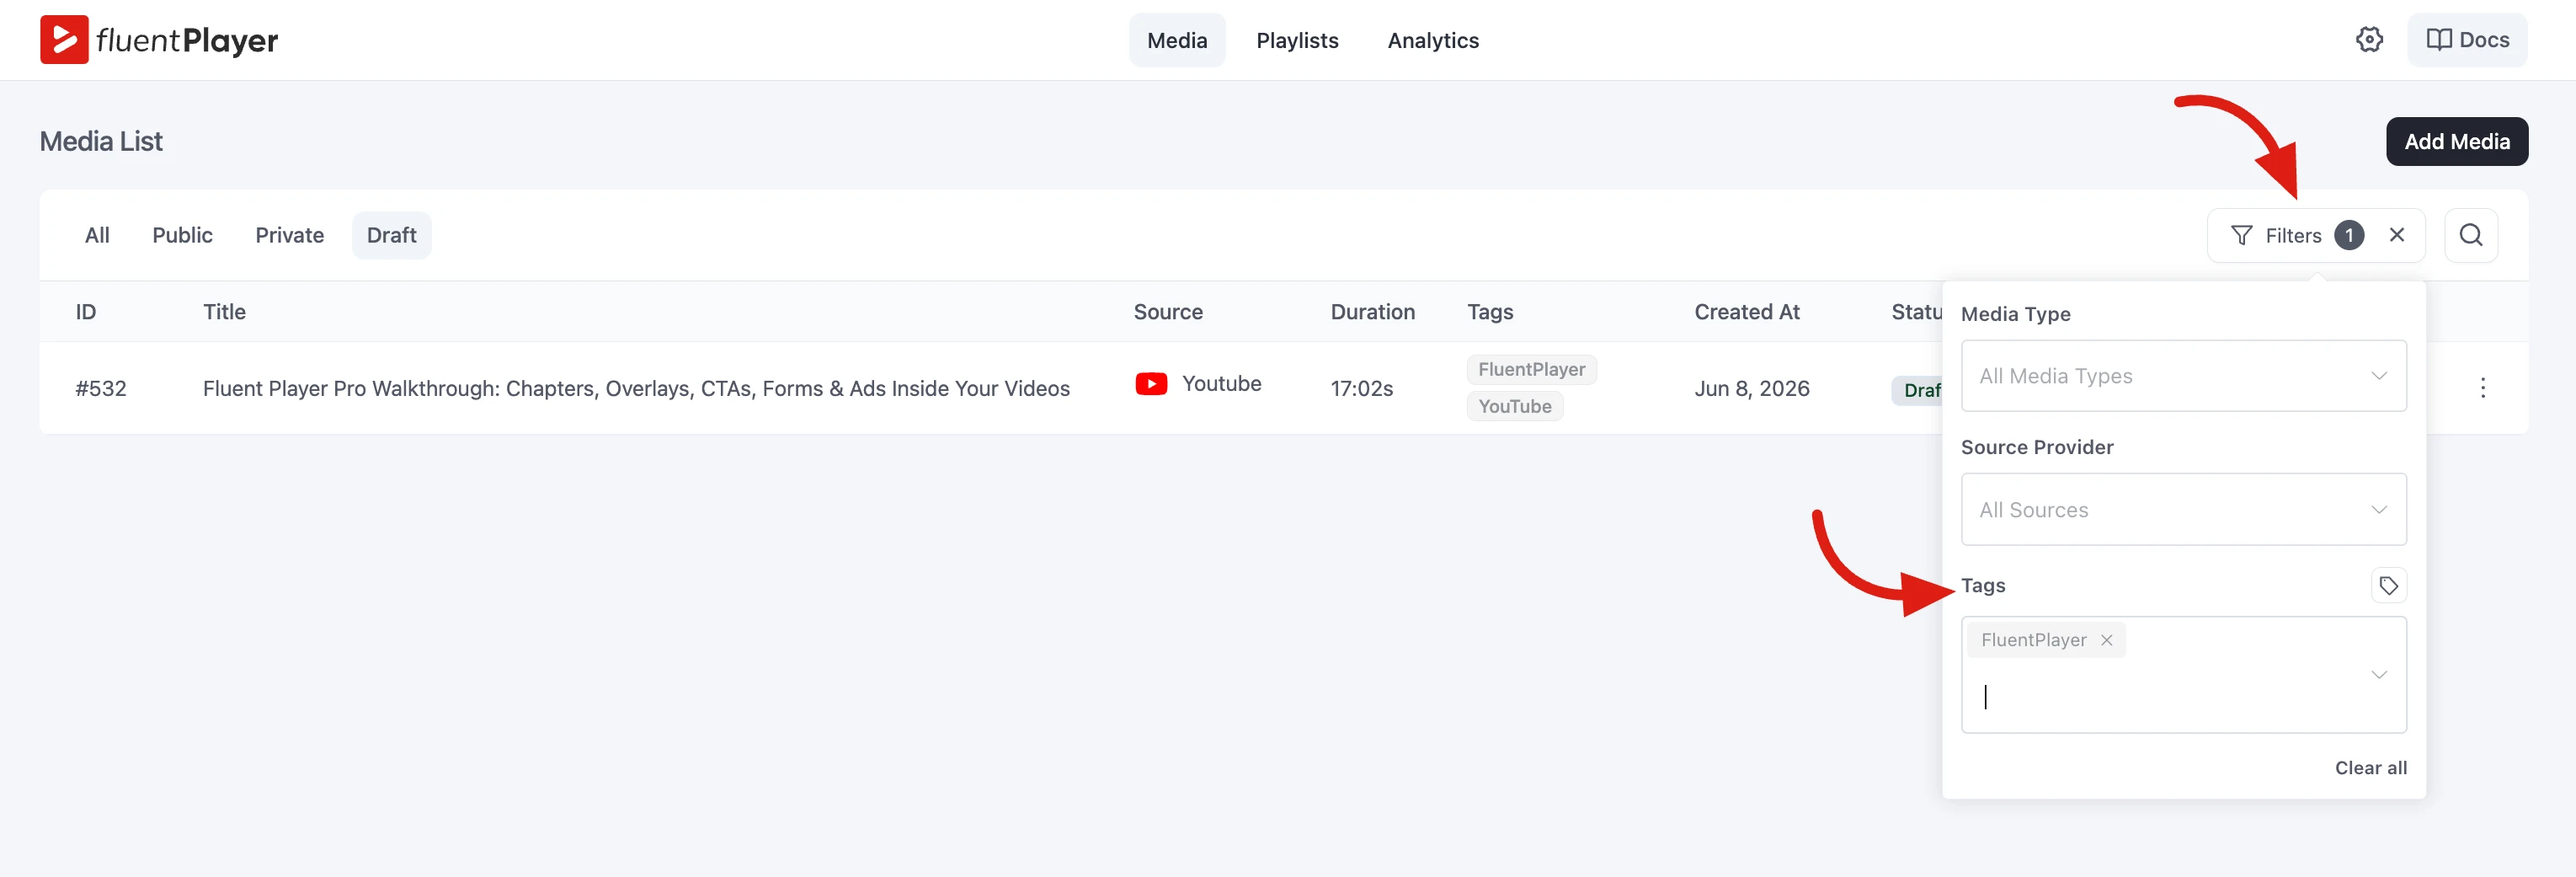Select the Private filter tab
This screenshot has width=2576, height=877.
coord(290,235)
